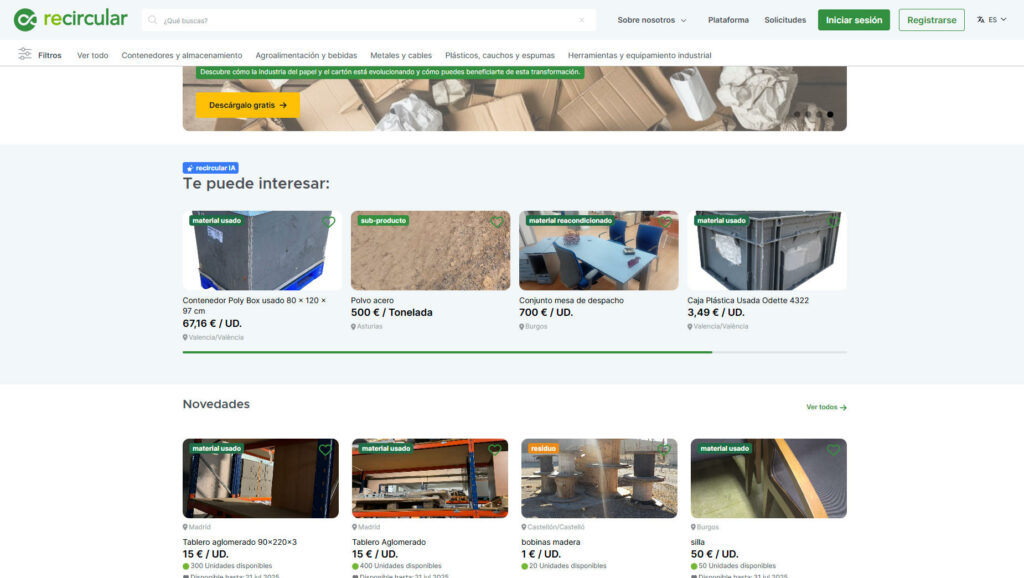
Task: Favorite the Contenedor Poly Box listing
Action: tap(328, 222)
